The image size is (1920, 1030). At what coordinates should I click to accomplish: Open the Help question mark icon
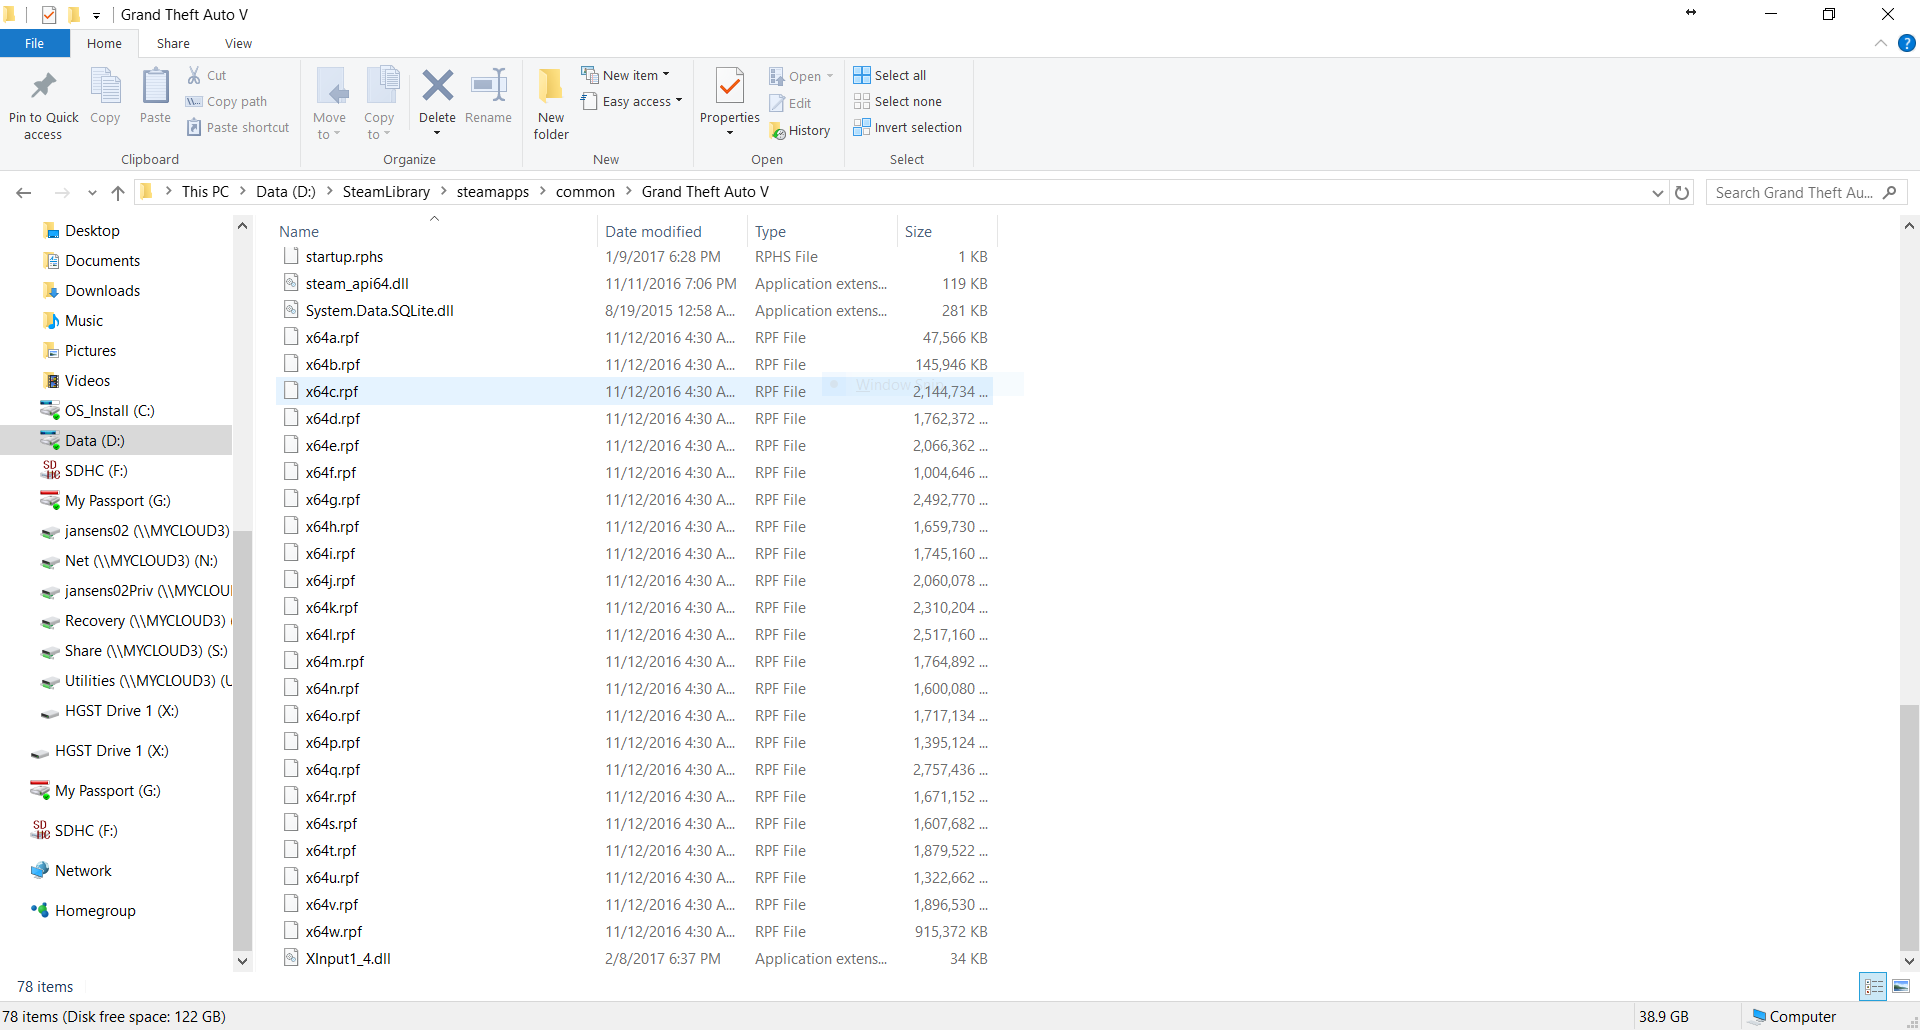click(1907, 43)
